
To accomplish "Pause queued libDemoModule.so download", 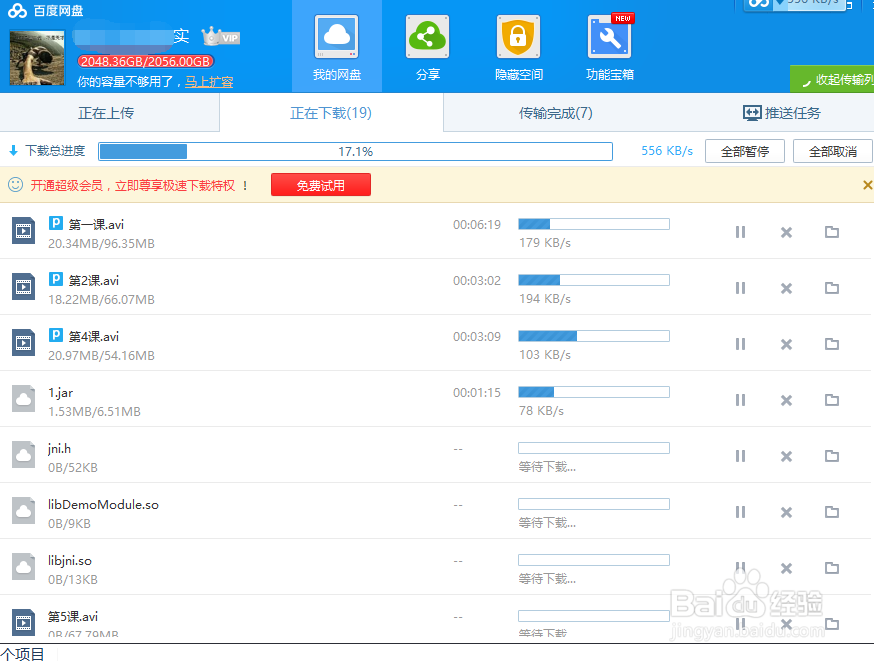I will tap(740, 512).
